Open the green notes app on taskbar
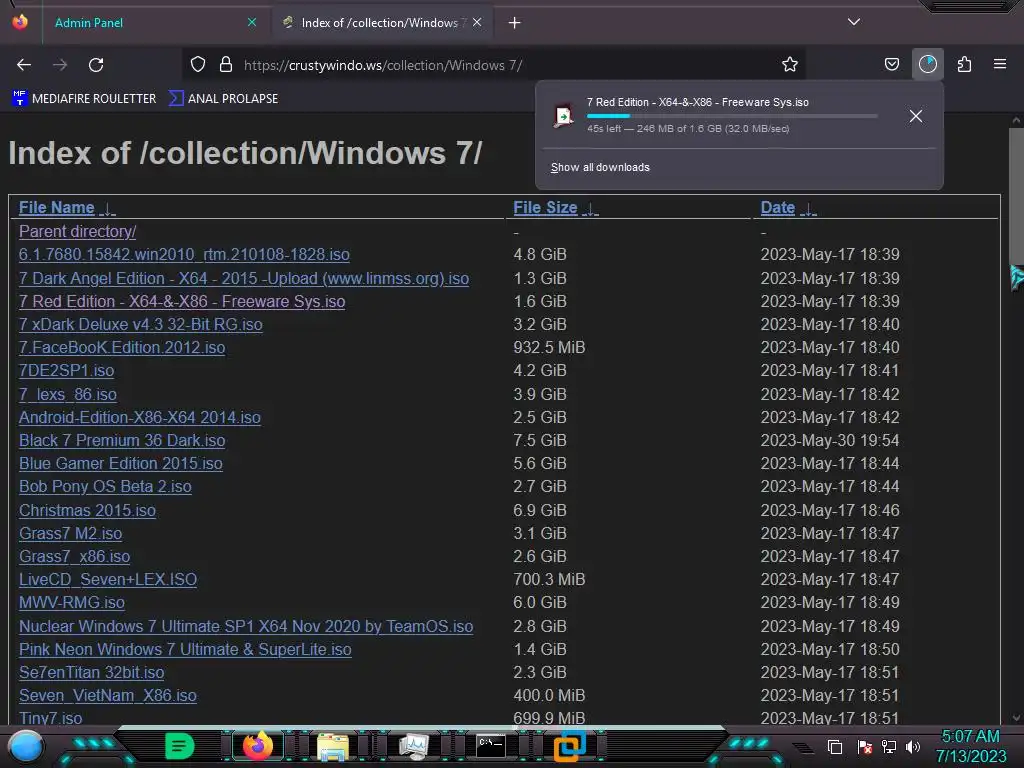The width and height of the screenshot is (1024, 768). tap(180, 746)
